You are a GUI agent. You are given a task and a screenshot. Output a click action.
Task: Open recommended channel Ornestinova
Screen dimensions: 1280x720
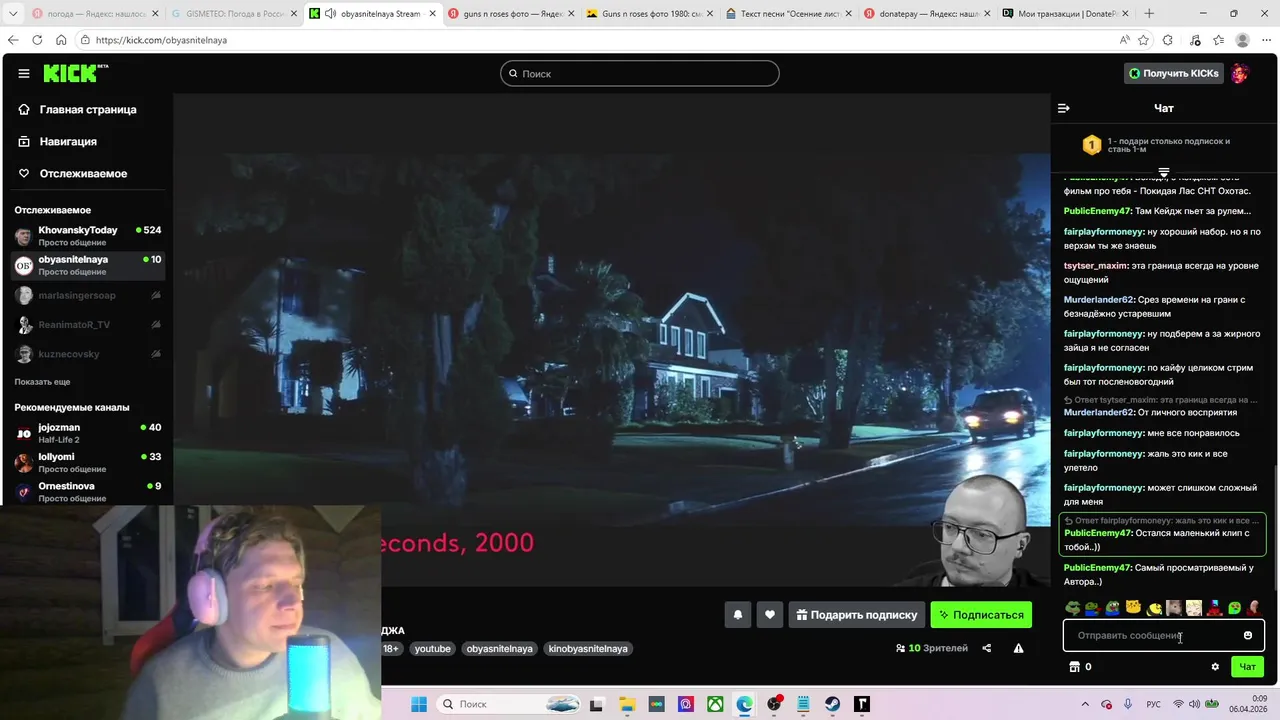(86, 491)
